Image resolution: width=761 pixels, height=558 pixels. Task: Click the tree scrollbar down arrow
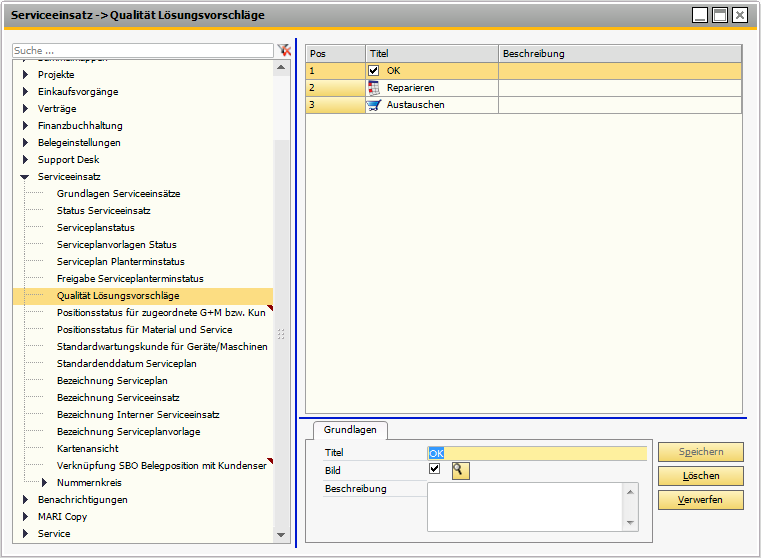pos(281,536)
